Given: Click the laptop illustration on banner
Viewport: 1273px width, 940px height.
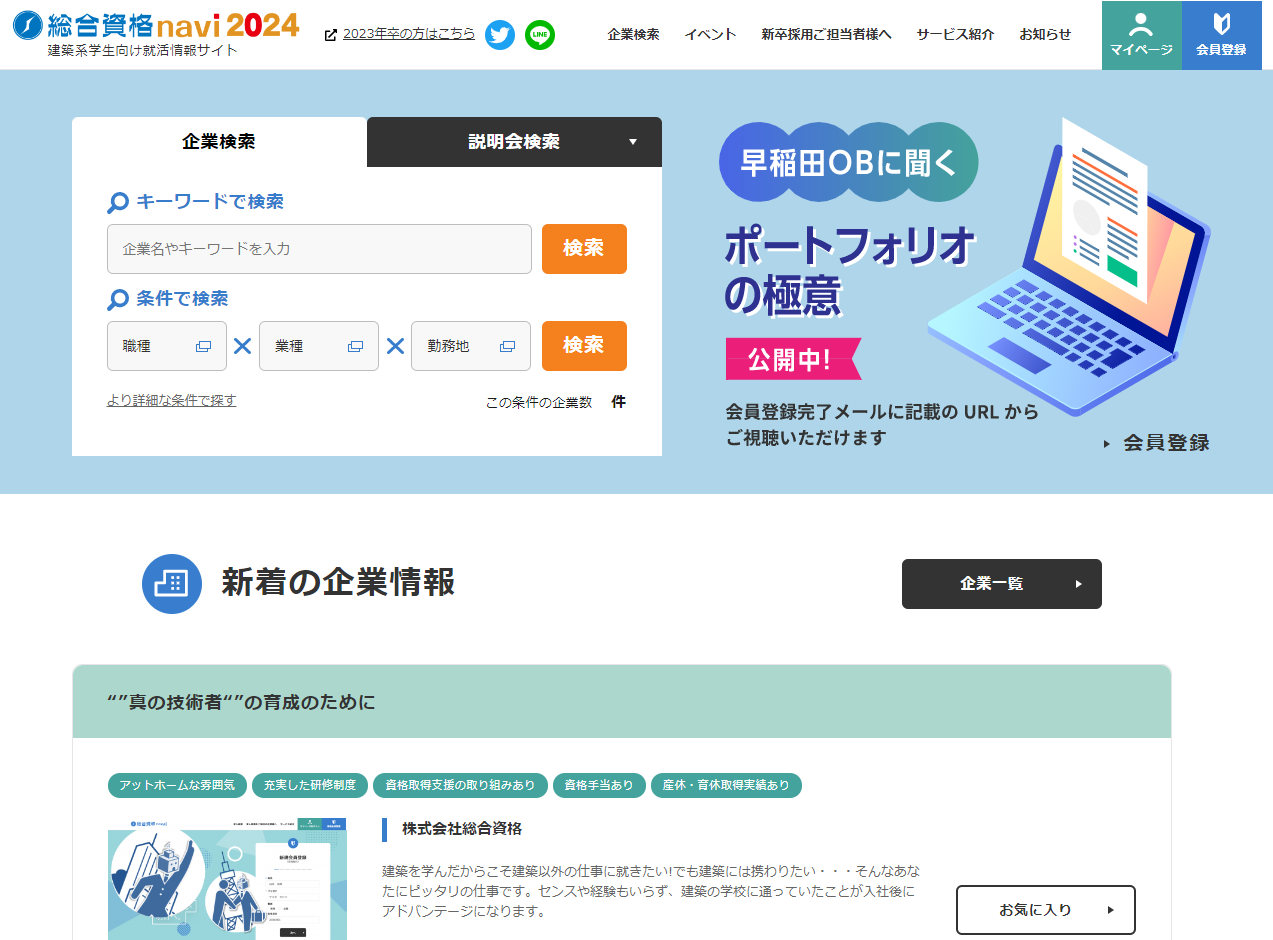Looking at the screenshot, I should tap(1070, 265).
